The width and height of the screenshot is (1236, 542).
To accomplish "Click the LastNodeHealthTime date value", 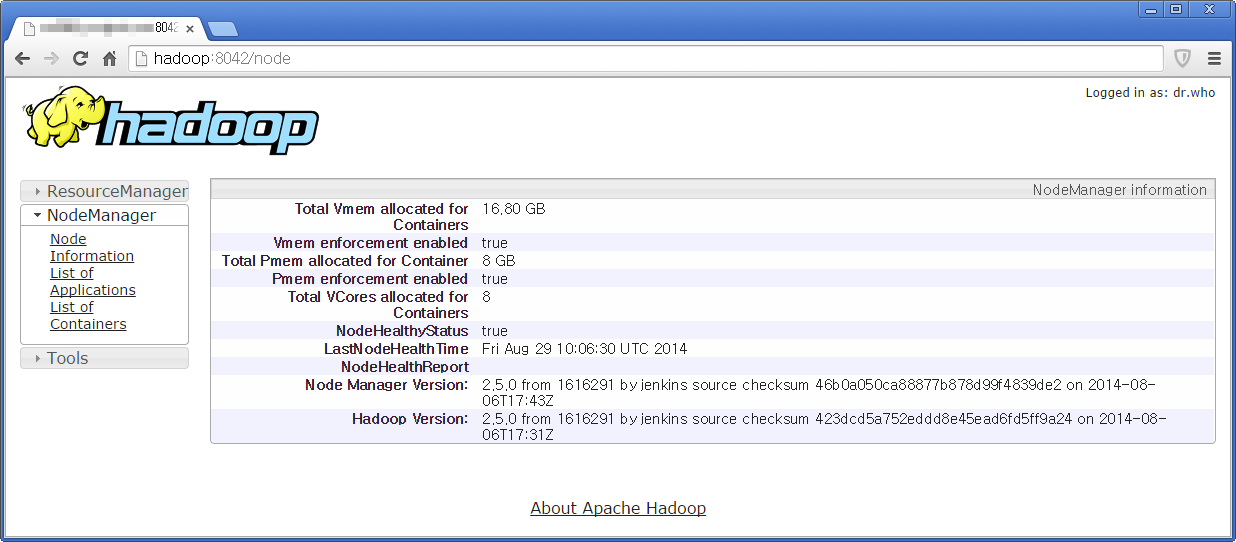I will tap(584, 349).
